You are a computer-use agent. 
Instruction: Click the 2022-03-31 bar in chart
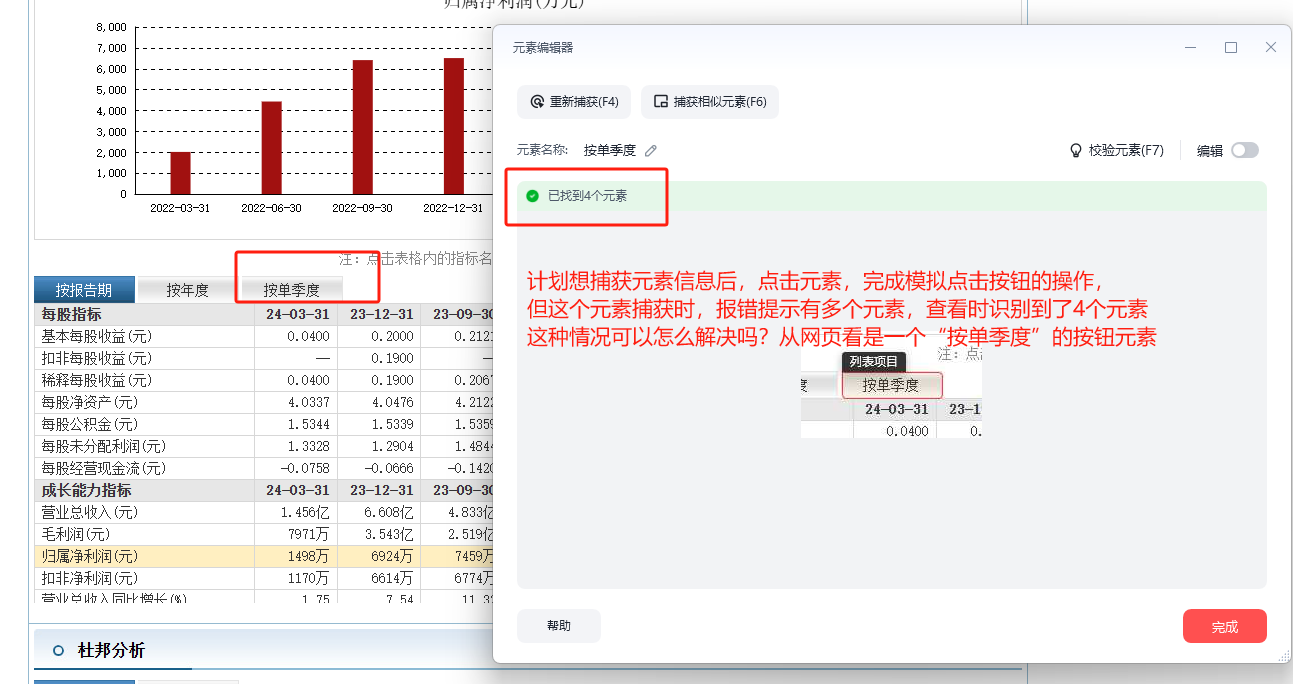click(x=180, y=173)
